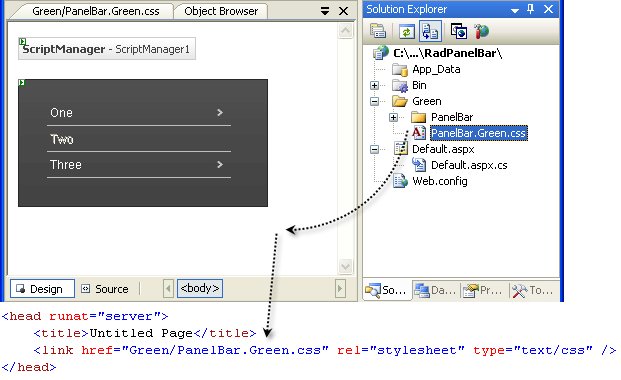This screenshot has width=621, height=380.
Task: Select the Web.config file
Action: [440, 181]
